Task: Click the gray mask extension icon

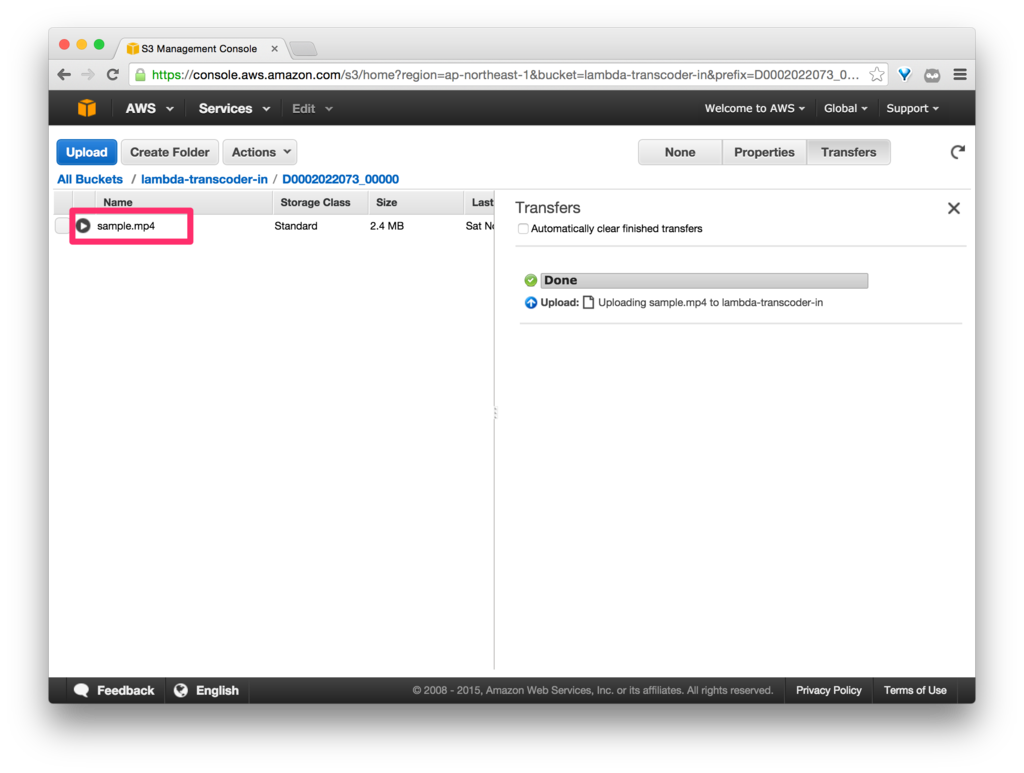Action: 932,75
